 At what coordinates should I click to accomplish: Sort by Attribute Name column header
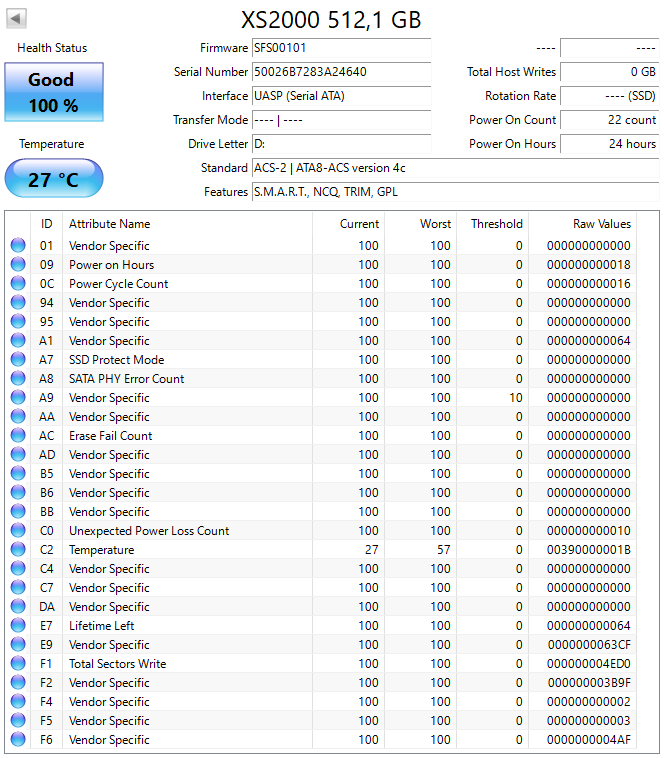pyautogui.click(x=188, y=224)
